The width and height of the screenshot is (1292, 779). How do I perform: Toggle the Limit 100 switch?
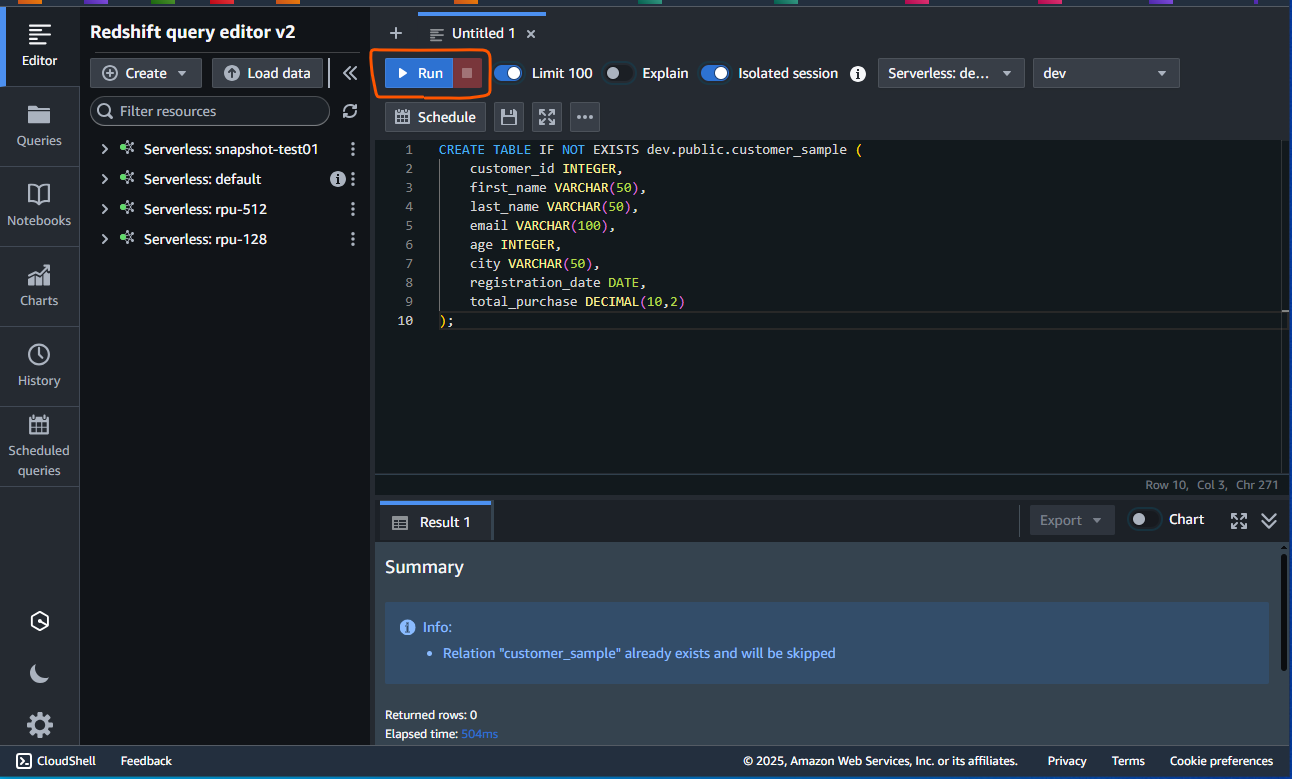(508, 73)
